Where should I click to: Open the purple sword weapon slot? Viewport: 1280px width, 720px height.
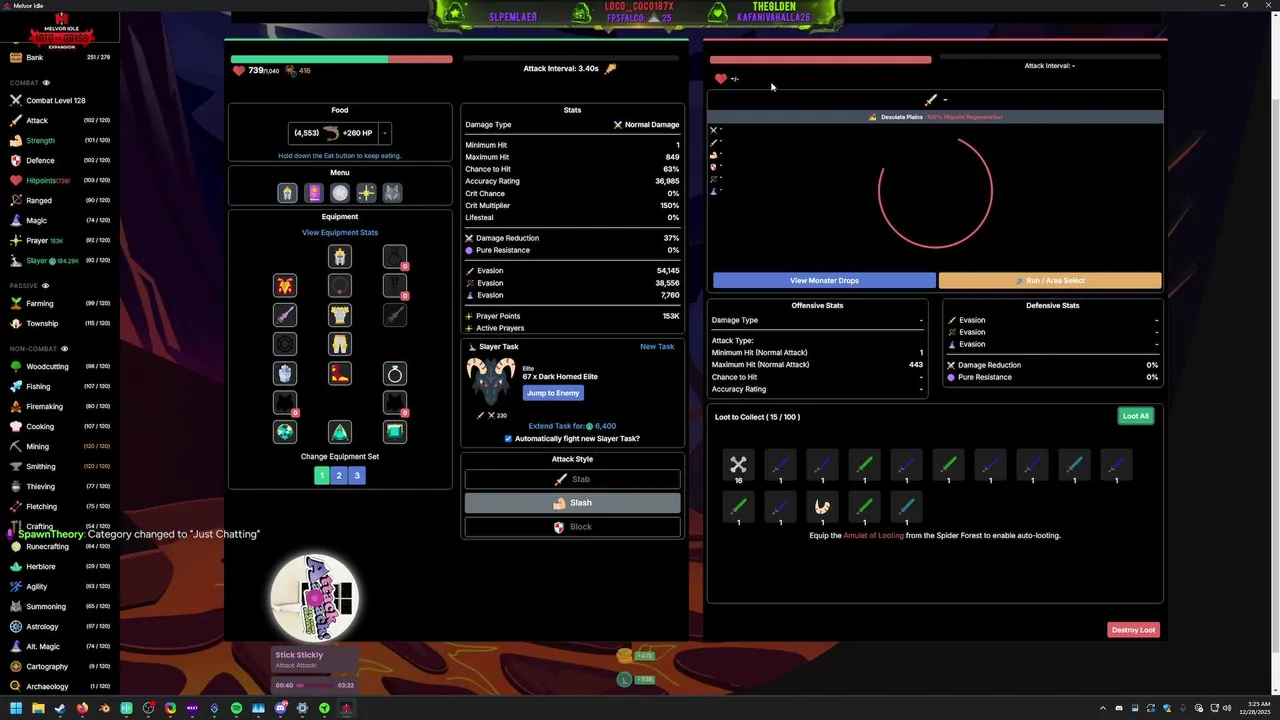coord(285,315)
